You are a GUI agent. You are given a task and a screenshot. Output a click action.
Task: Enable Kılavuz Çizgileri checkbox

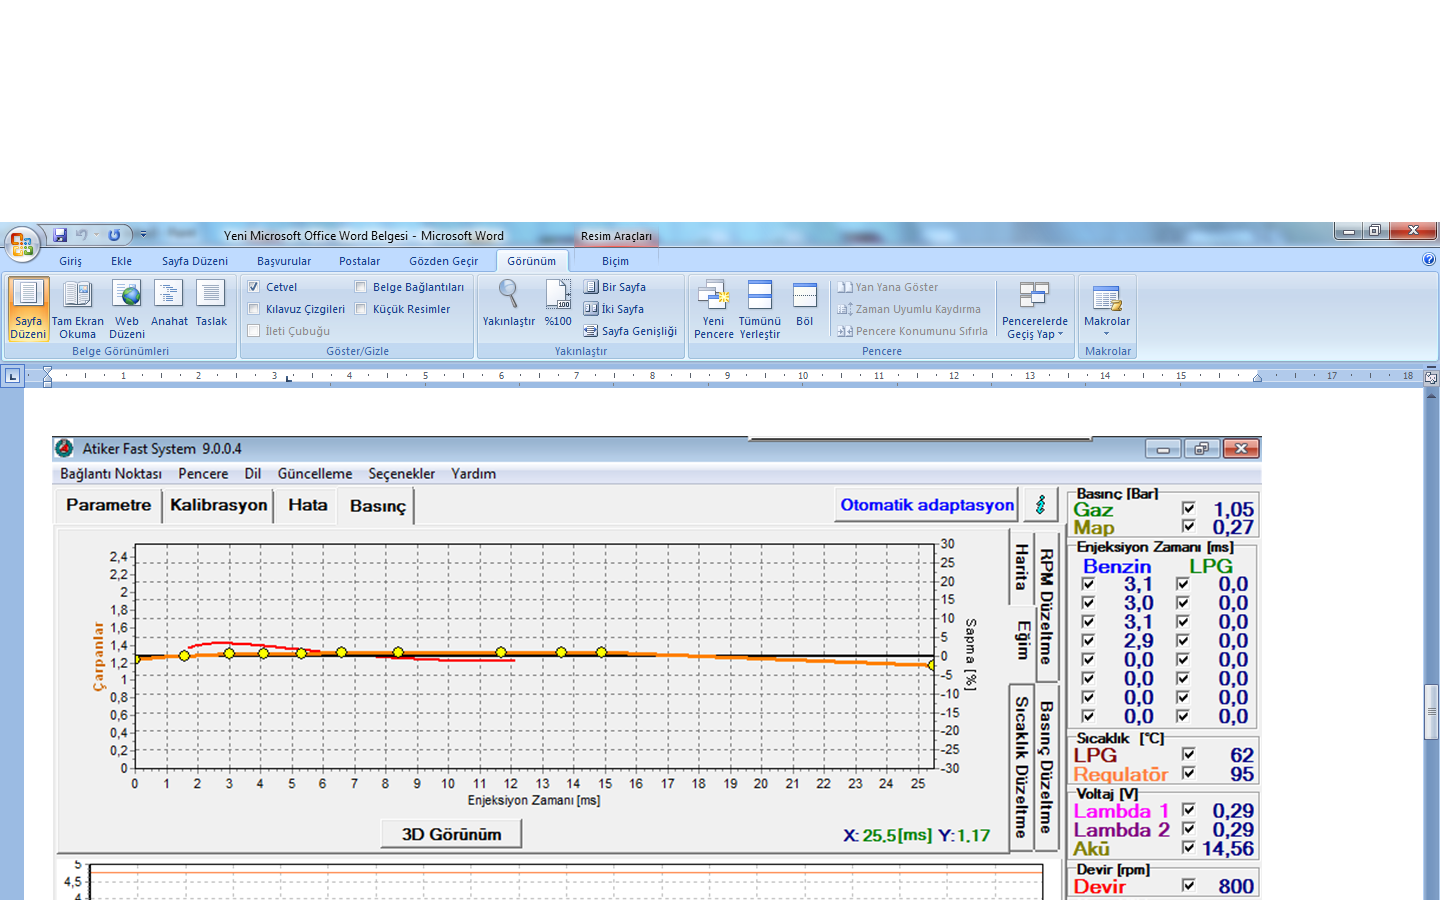pos(254,309)
